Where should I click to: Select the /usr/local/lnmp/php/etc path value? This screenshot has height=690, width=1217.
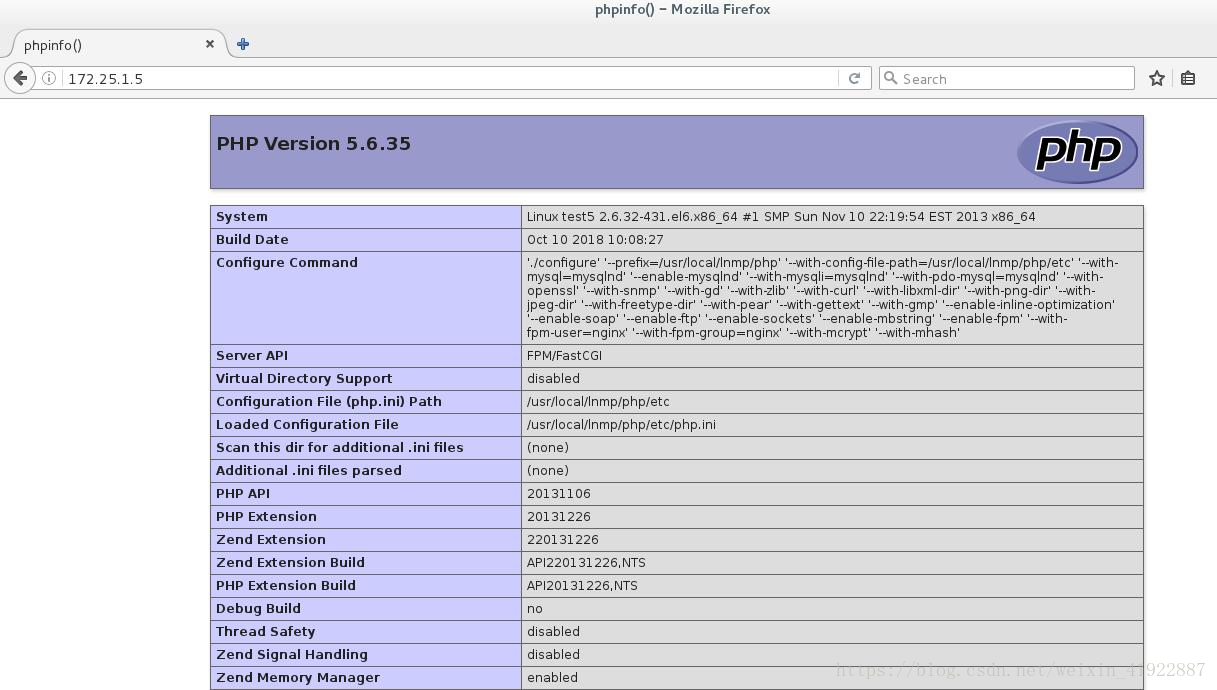598,401
